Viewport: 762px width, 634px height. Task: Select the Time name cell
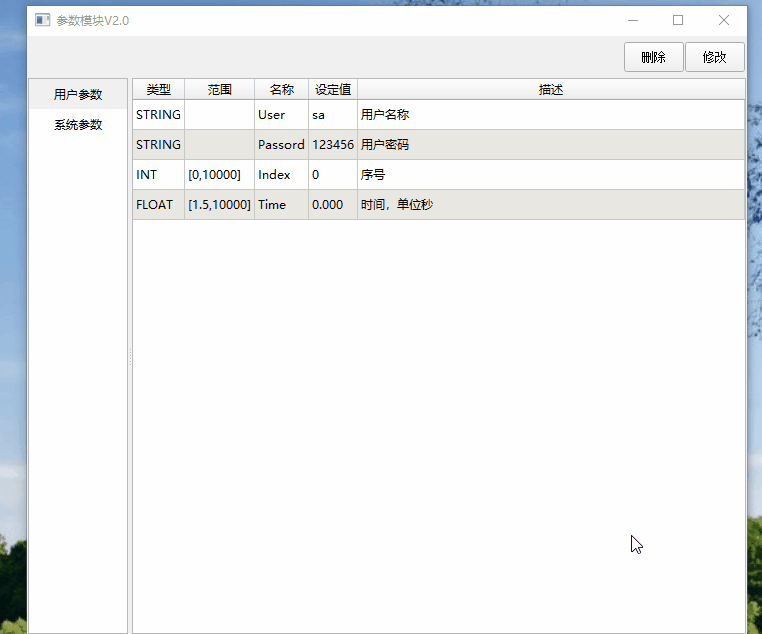(x=281, y=205)
